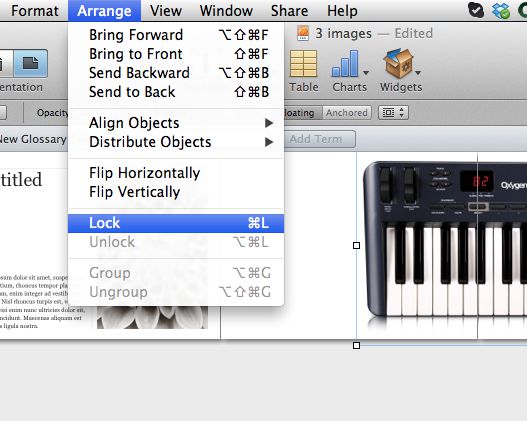Click the checkmark status menu bar icon

[476, 10]
